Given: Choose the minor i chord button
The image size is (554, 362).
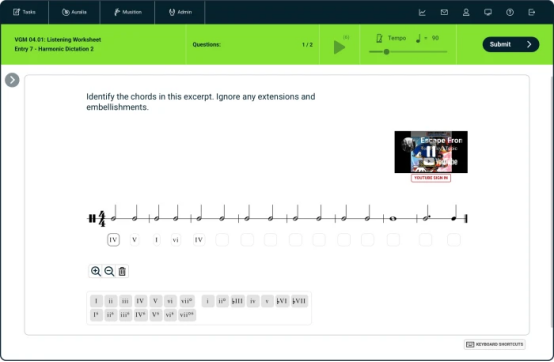Looking at the screenshot, I should click(x=208, y=301).
